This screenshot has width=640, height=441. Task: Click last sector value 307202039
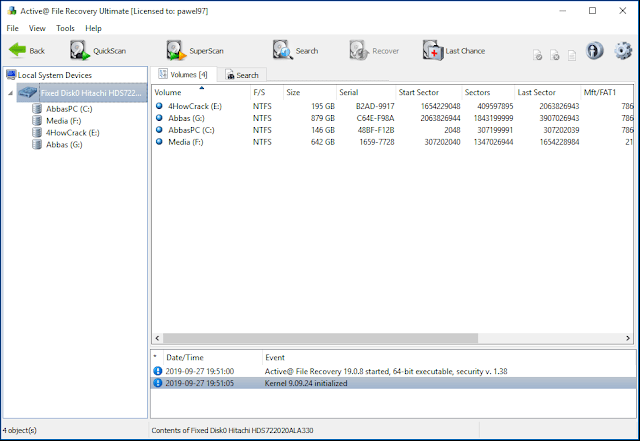click(561, 130)
